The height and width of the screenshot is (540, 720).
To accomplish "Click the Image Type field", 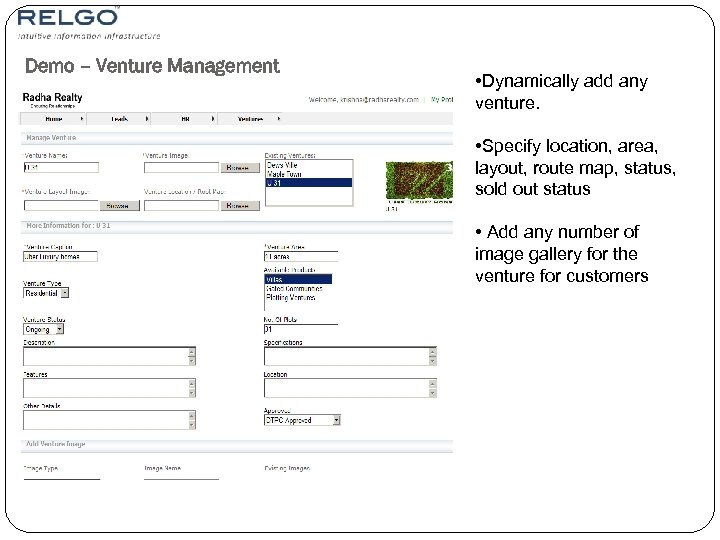I will coord(62,477).
